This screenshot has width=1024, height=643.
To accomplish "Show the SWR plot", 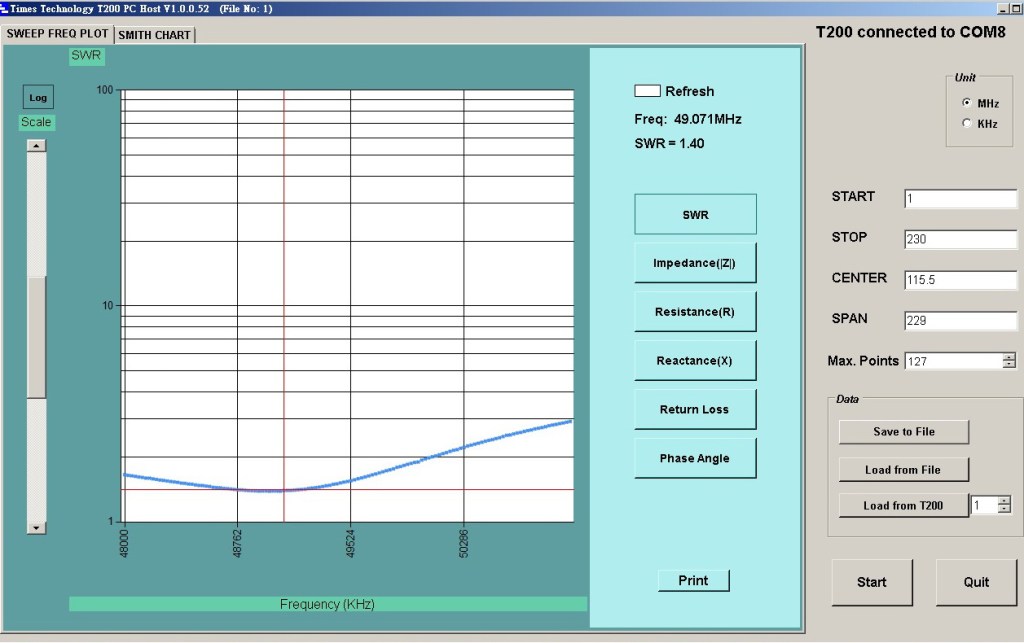I will [x=695, y=214].
